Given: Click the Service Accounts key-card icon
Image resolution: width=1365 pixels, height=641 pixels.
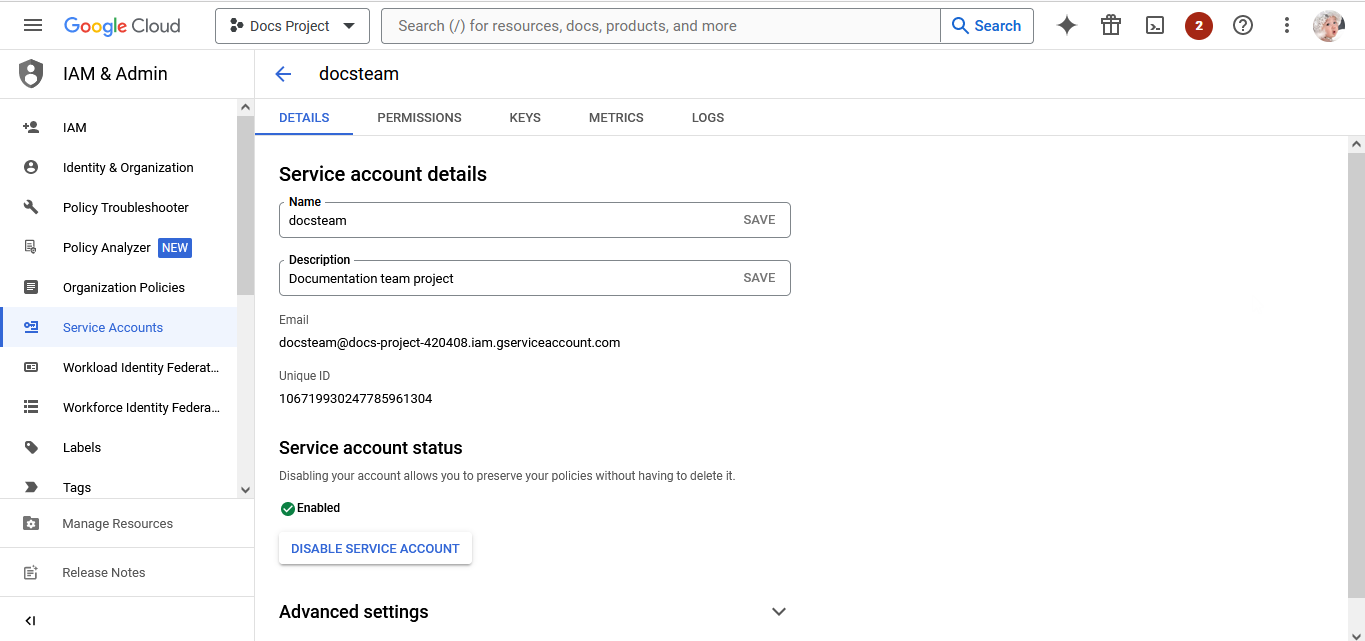Looking at the screenshot, I should pyautogui.click(x=31, y=327).
